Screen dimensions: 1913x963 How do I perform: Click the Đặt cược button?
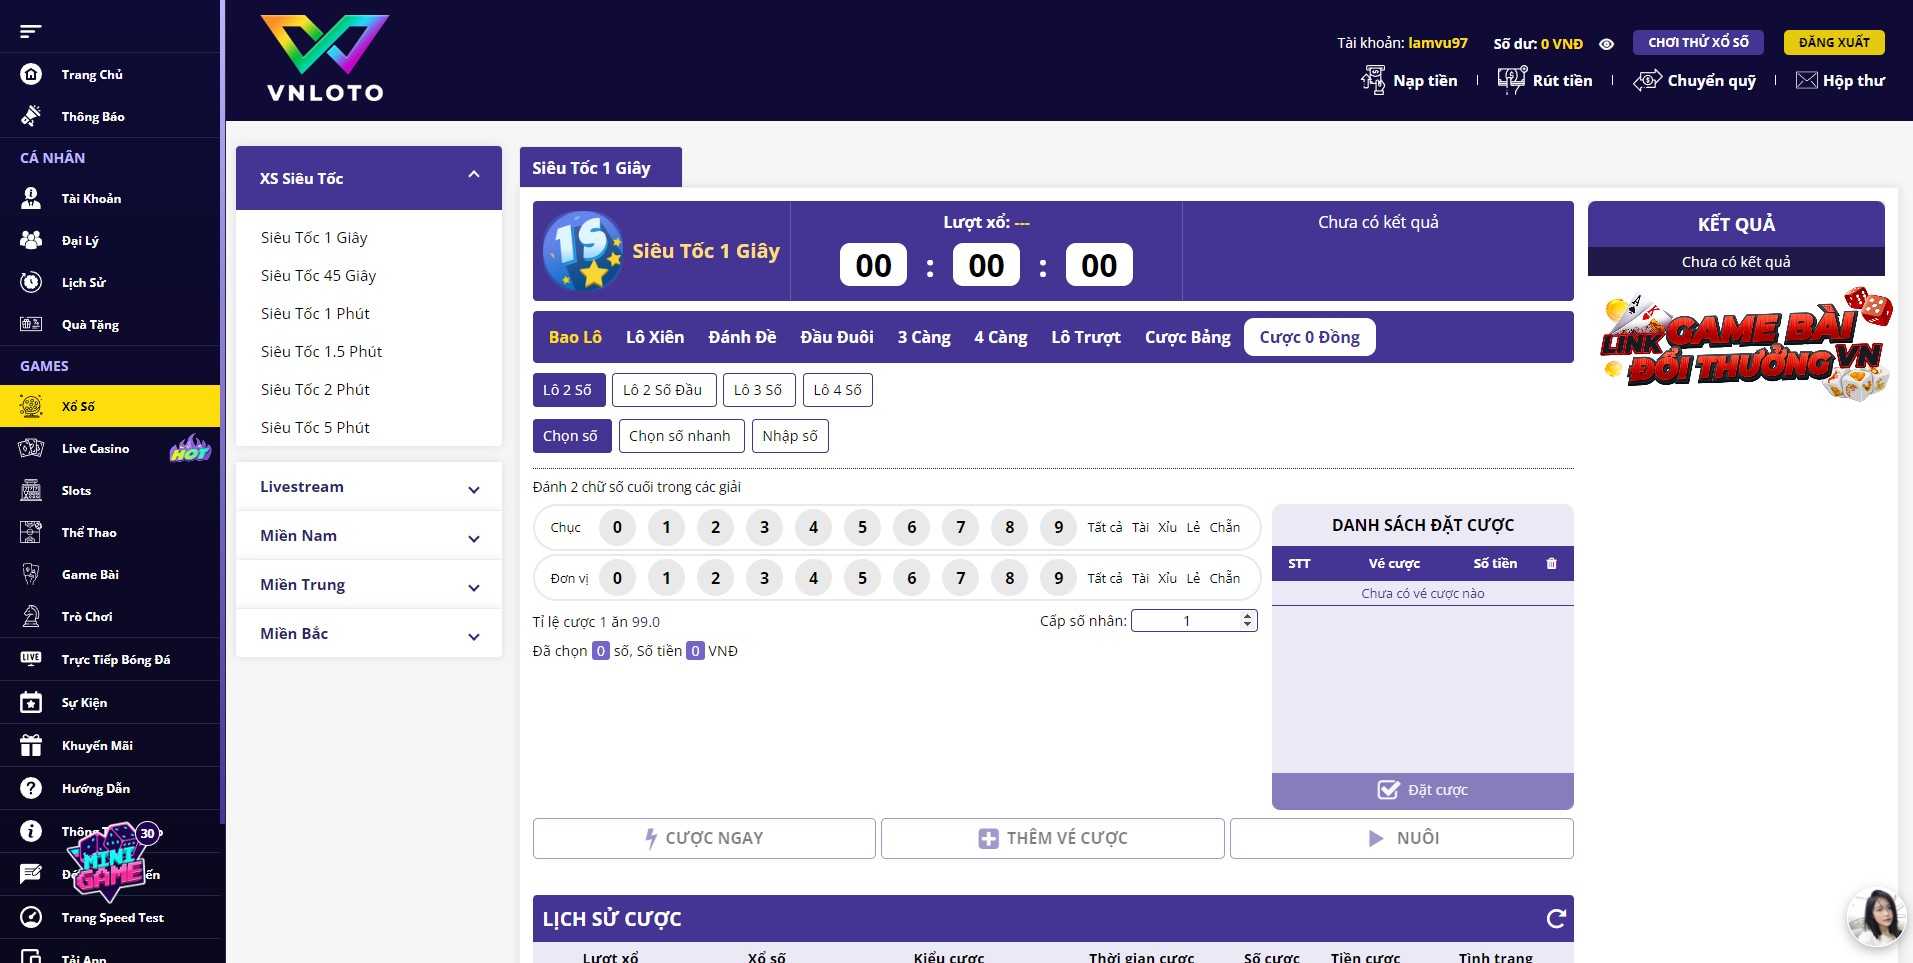click(1423, 790)
